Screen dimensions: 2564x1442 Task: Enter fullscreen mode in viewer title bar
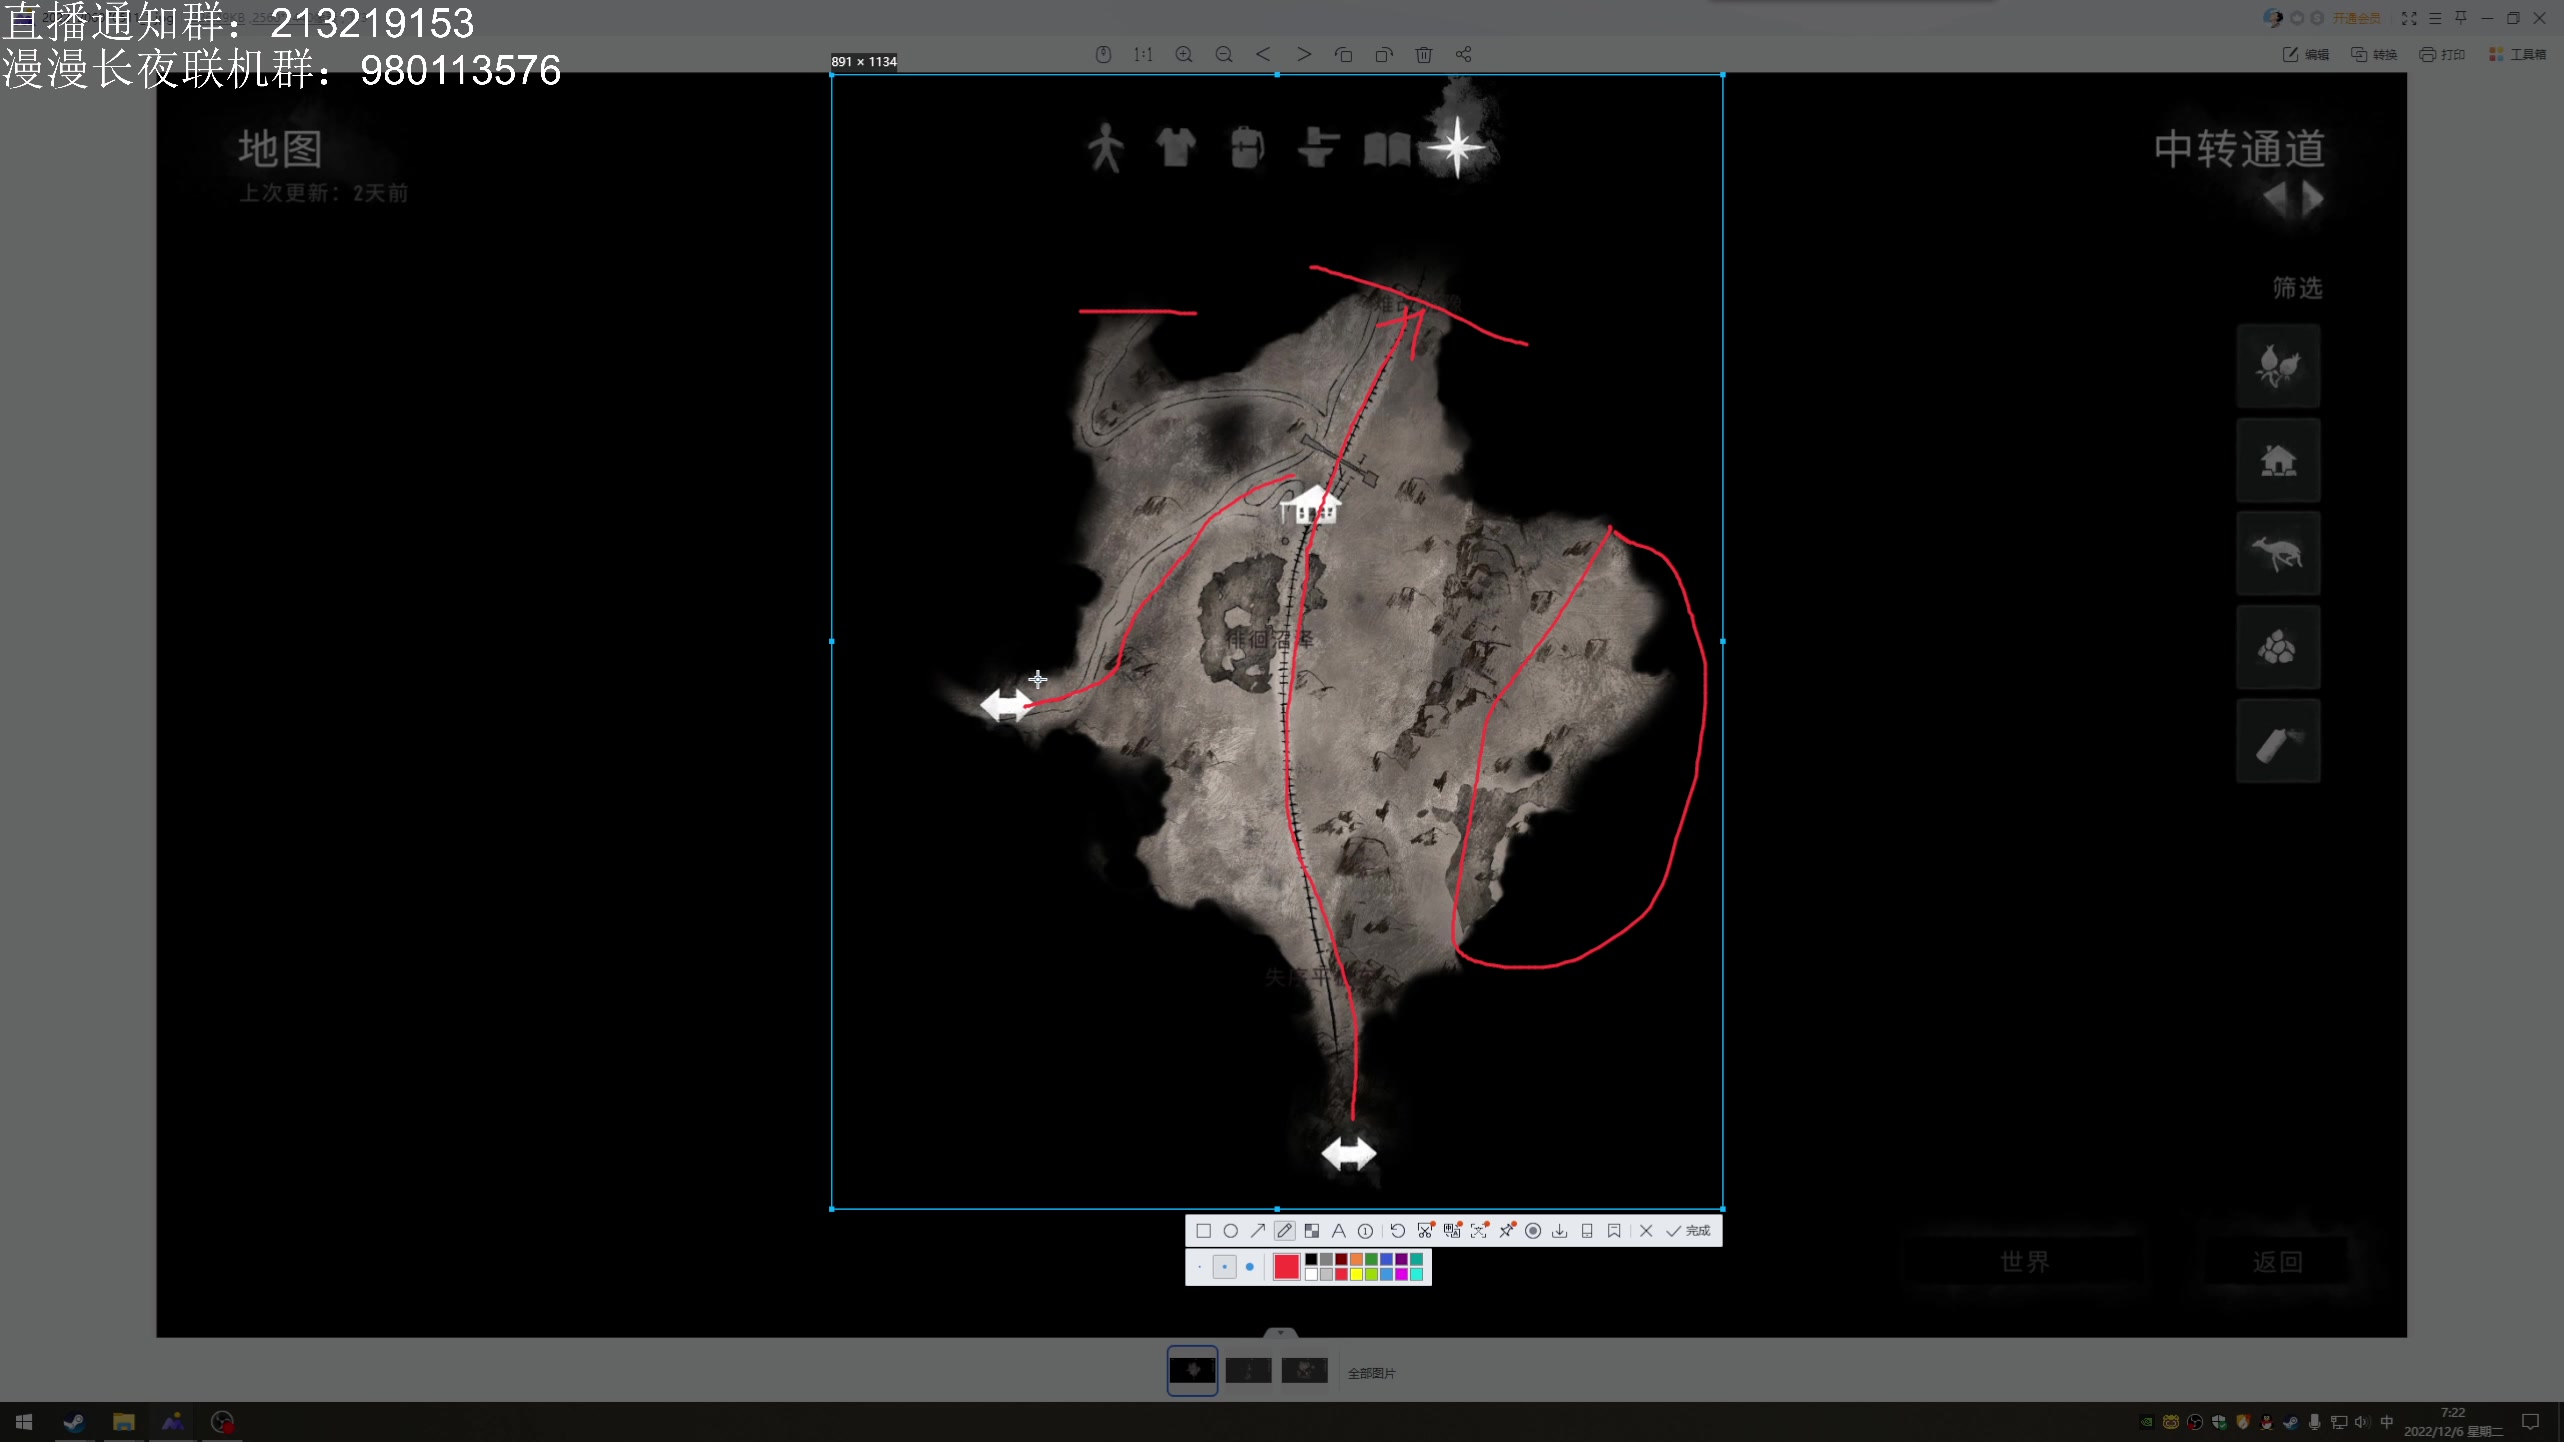[2409, 18]
